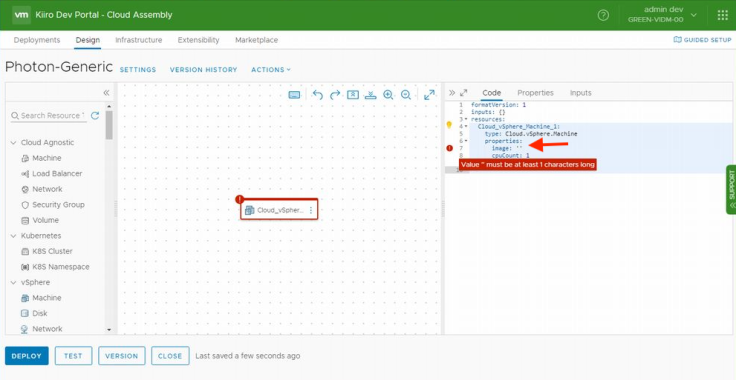
Task: Zoom out on the canvas
Action: click(406, 95)
